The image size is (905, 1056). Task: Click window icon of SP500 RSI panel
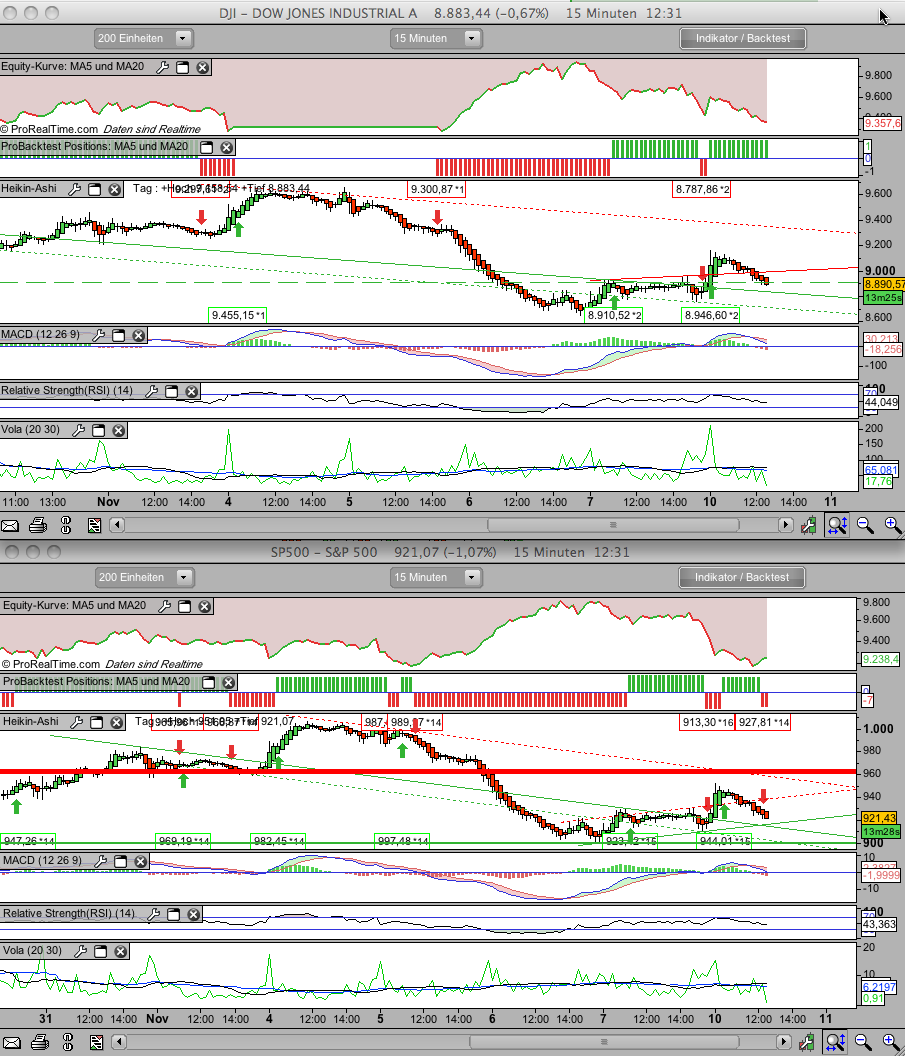174,914
